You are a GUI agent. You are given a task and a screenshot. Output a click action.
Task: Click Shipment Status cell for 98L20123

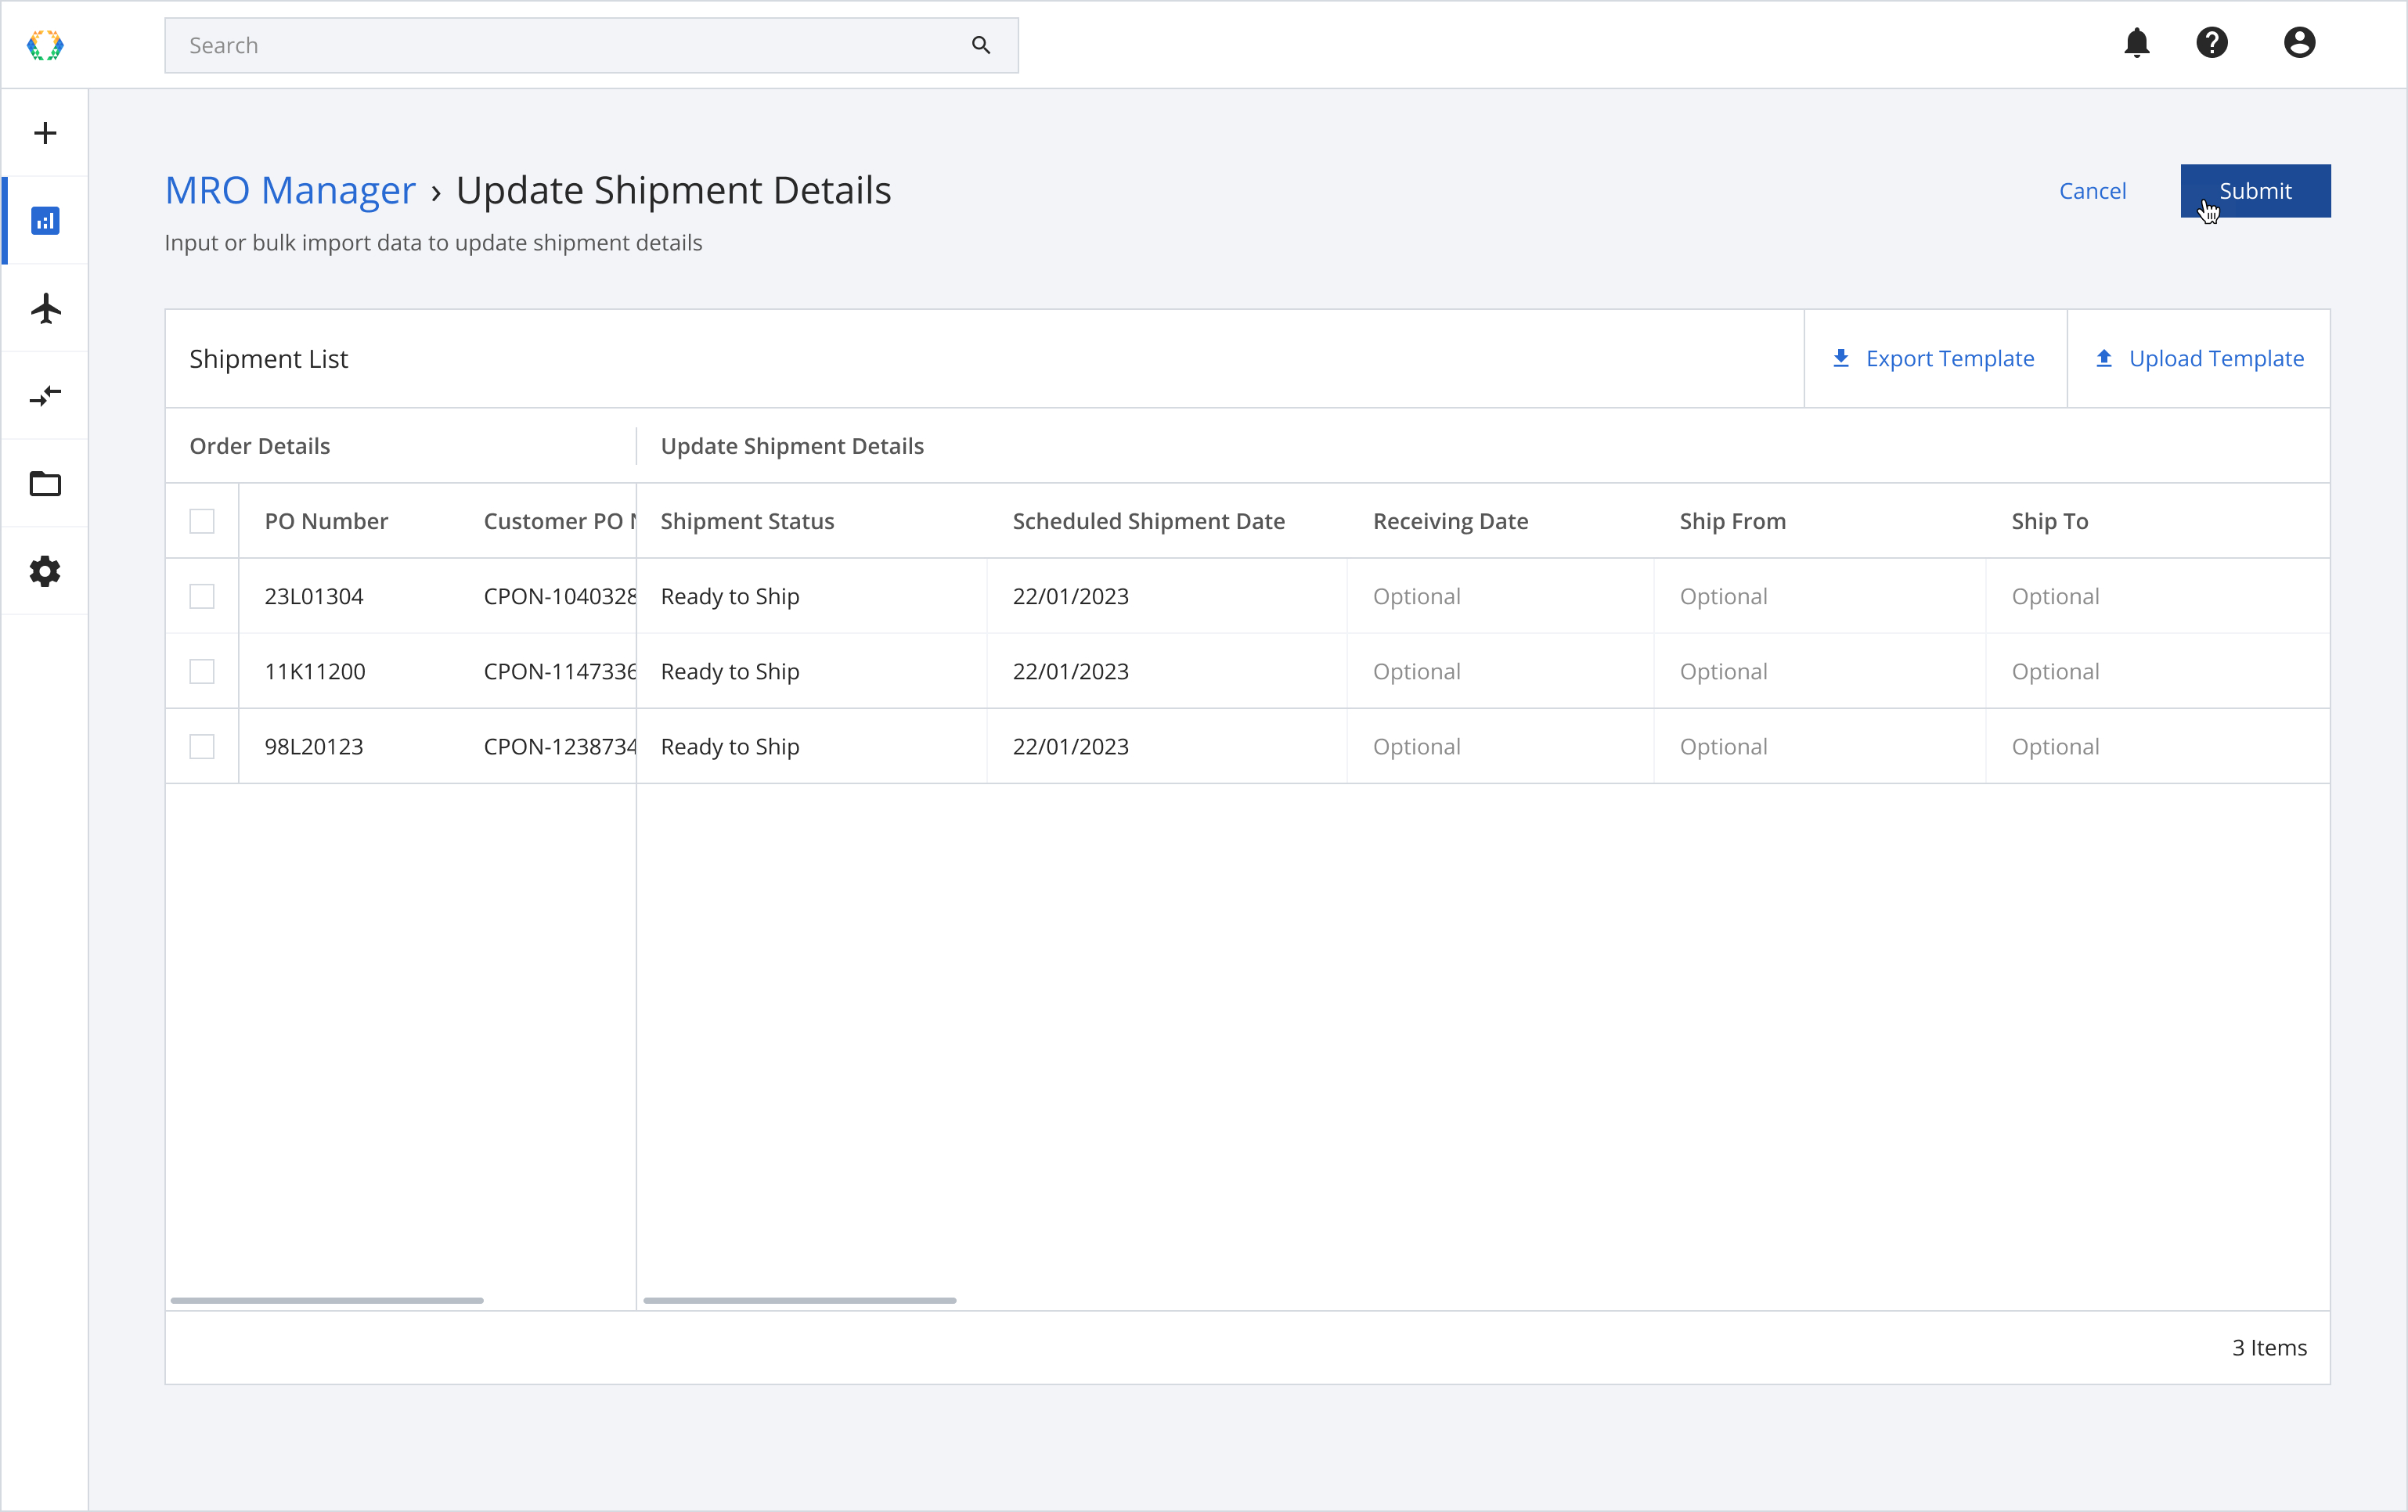[811, 746]
